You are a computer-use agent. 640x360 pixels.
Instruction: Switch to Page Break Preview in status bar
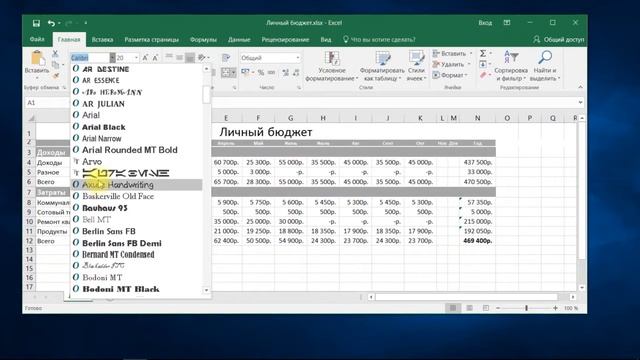pos(486,308)
